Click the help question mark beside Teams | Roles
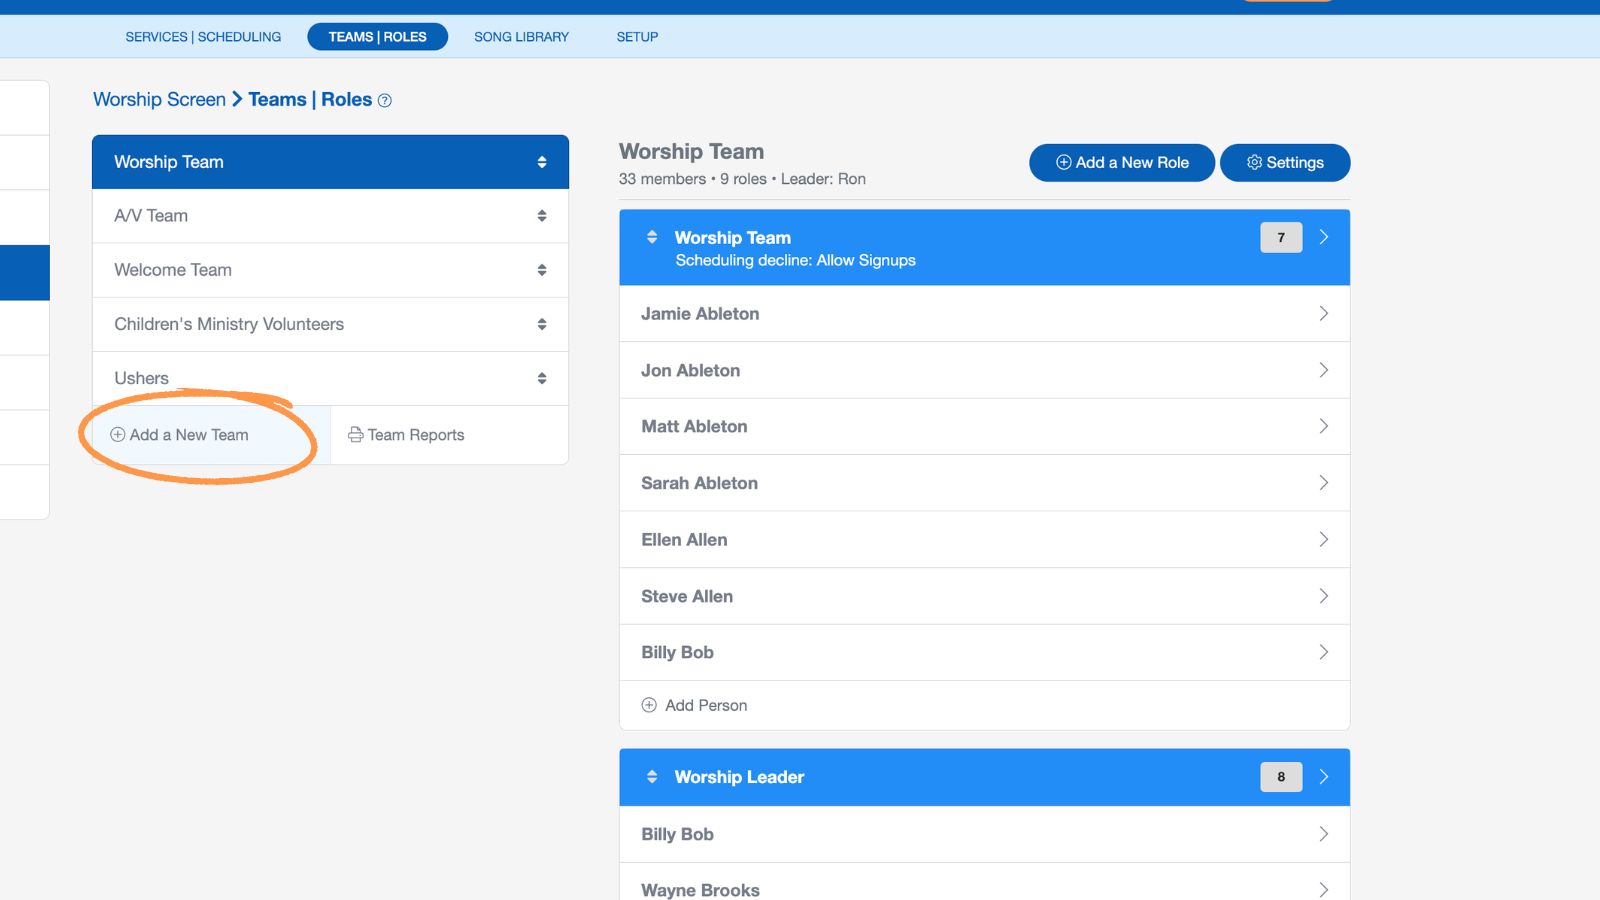 click(384, 100)
